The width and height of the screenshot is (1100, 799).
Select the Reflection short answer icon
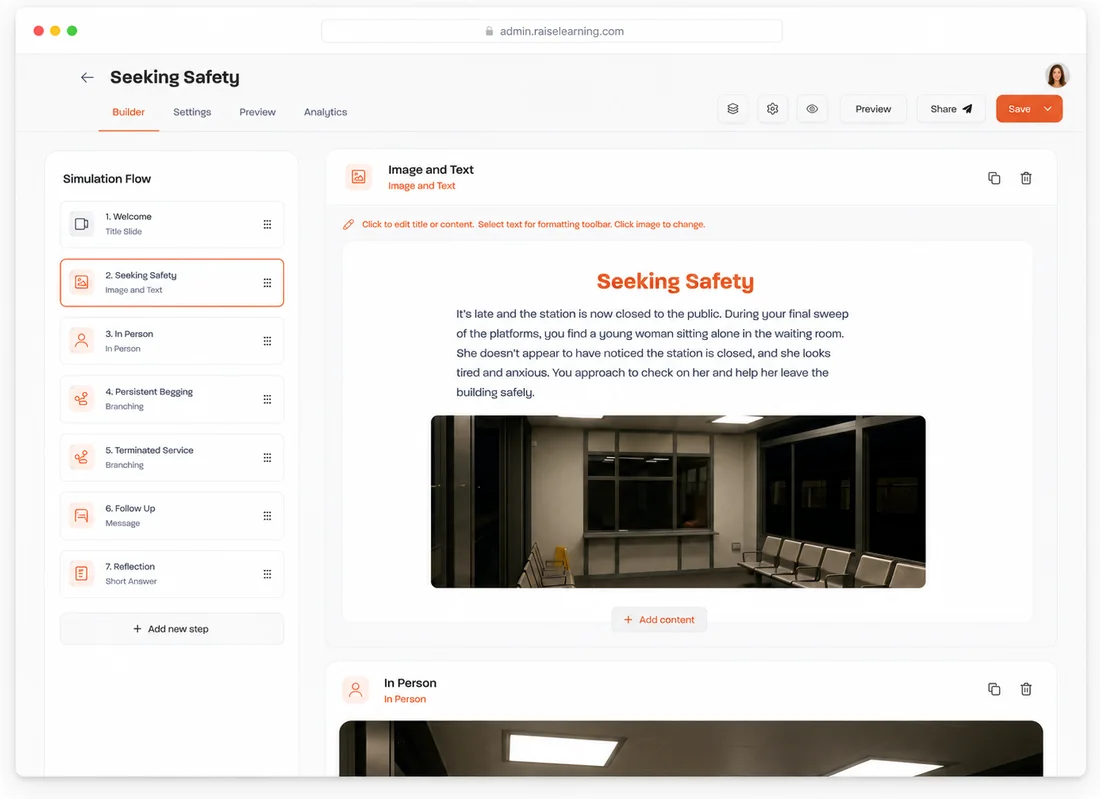pos(81,574)
